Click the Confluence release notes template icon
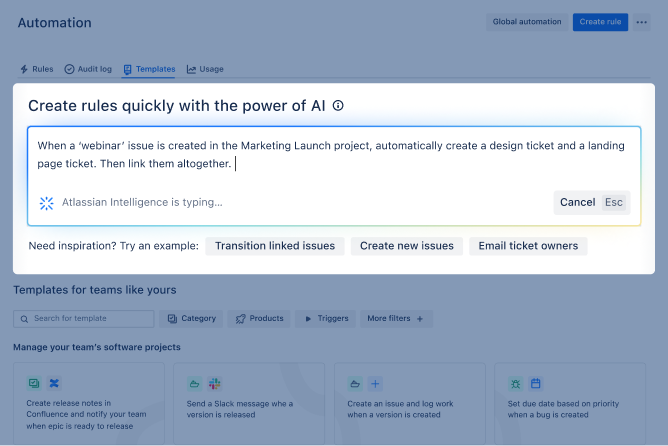 [35, 383]
